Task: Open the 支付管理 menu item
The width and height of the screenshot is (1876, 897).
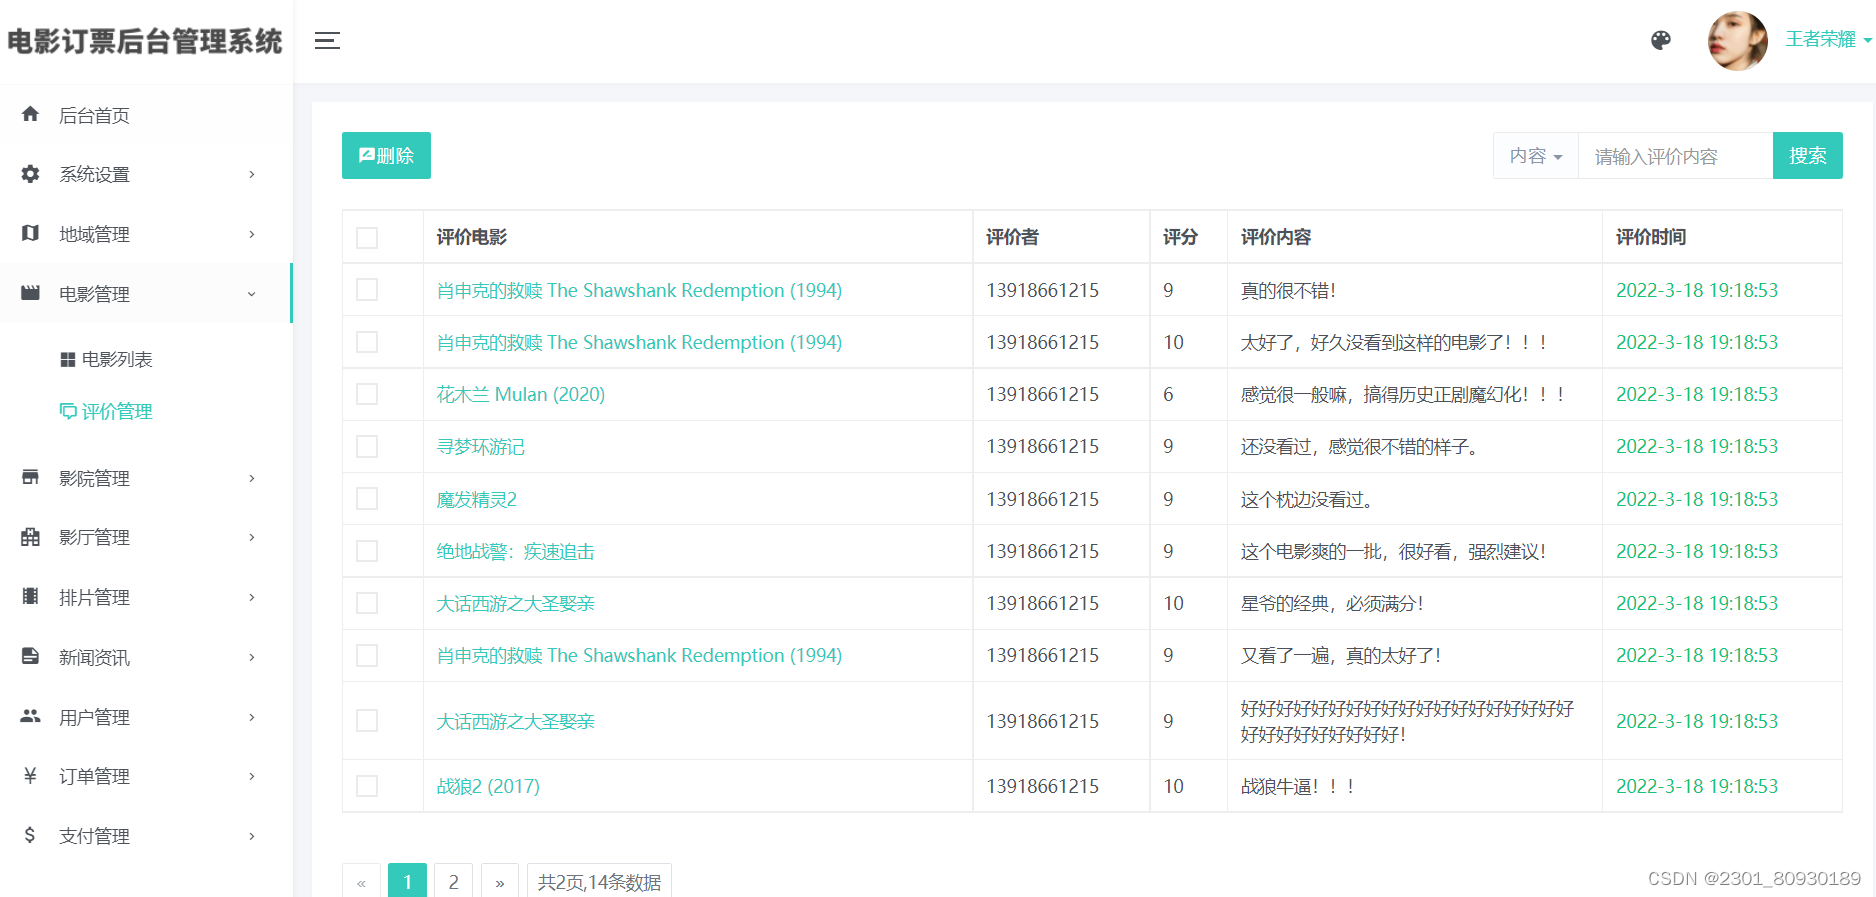Action: 146,836
